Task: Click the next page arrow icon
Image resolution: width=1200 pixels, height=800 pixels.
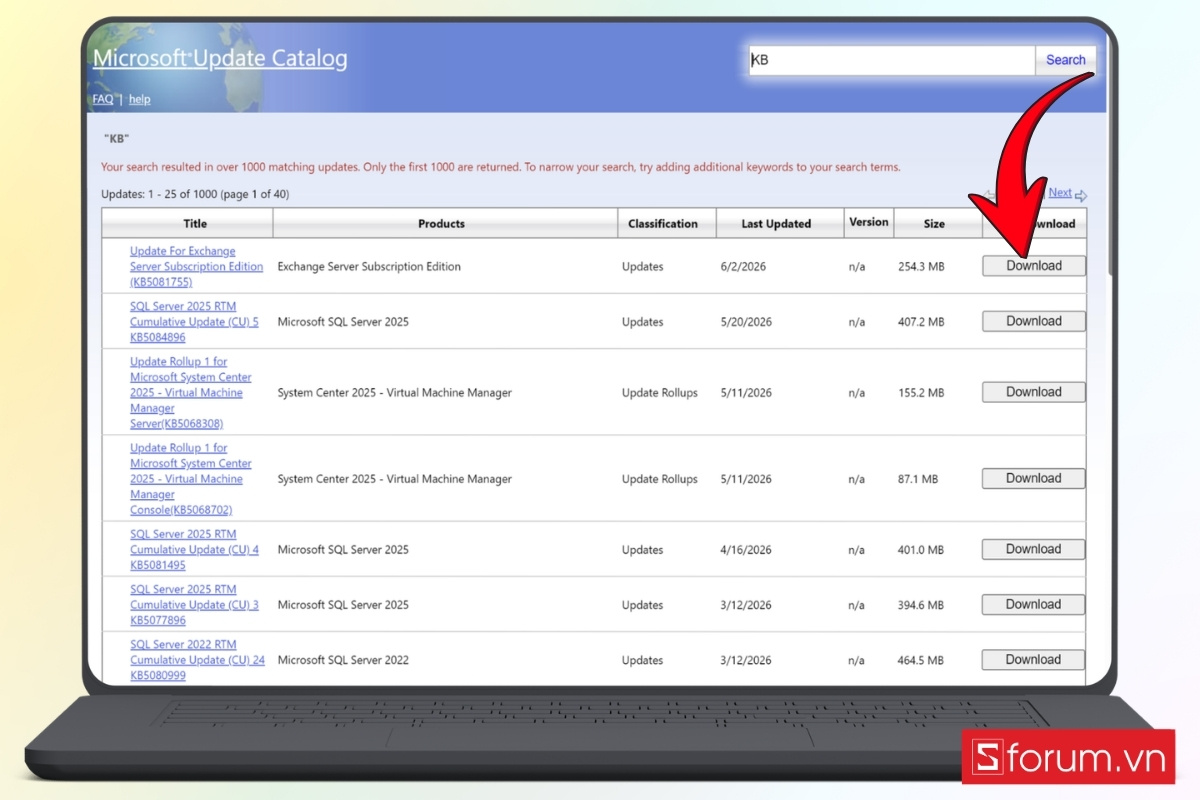Action: pyautogui.click(x=1081, y=195)
